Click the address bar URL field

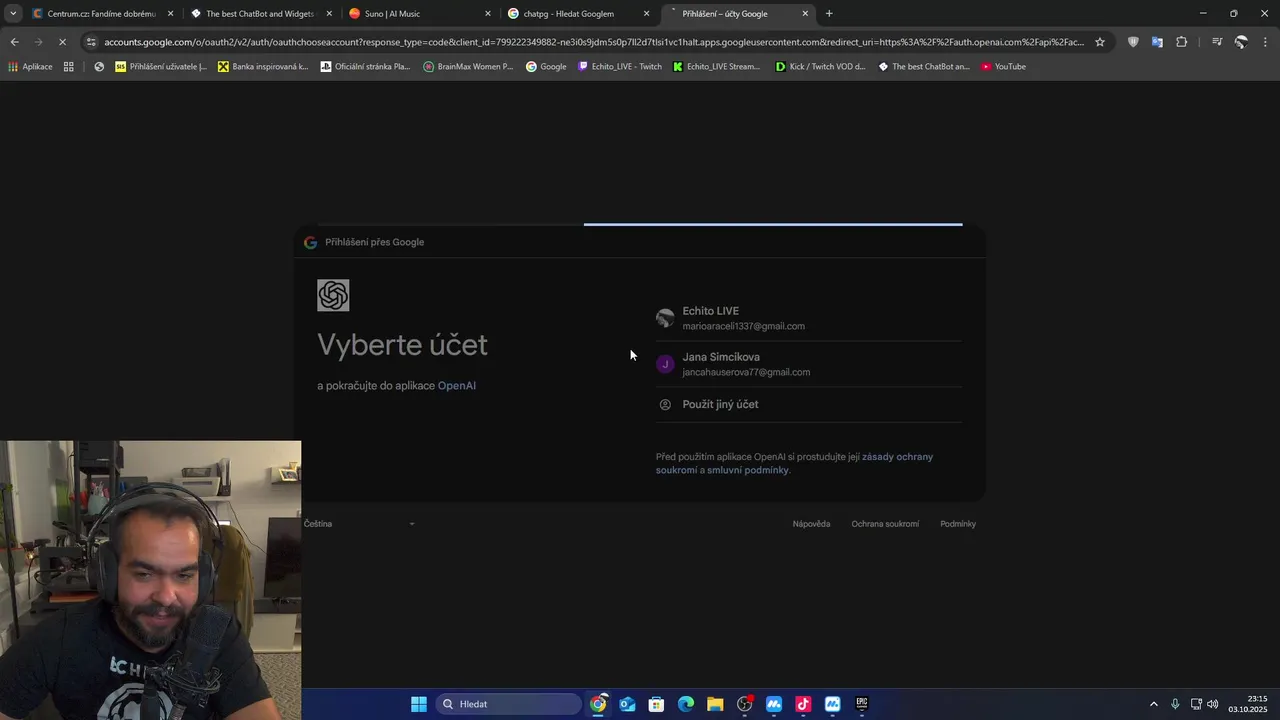[x=594, y=42]
